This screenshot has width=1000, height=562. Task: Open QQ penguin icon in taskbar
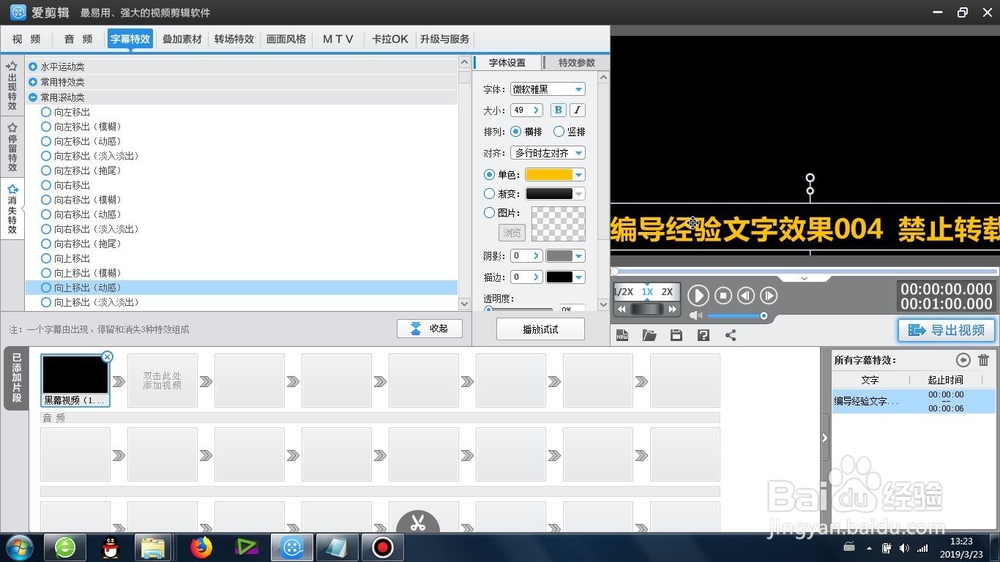111,547
